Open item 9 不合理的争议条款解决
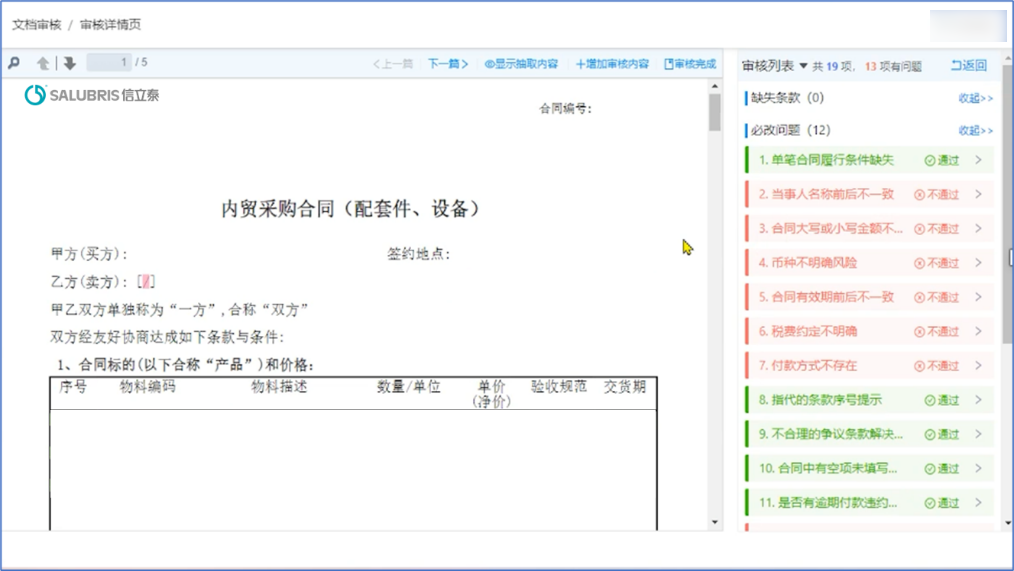This screenshot has width=1014, height=571. pyautogui.click(x=869, y=434)
